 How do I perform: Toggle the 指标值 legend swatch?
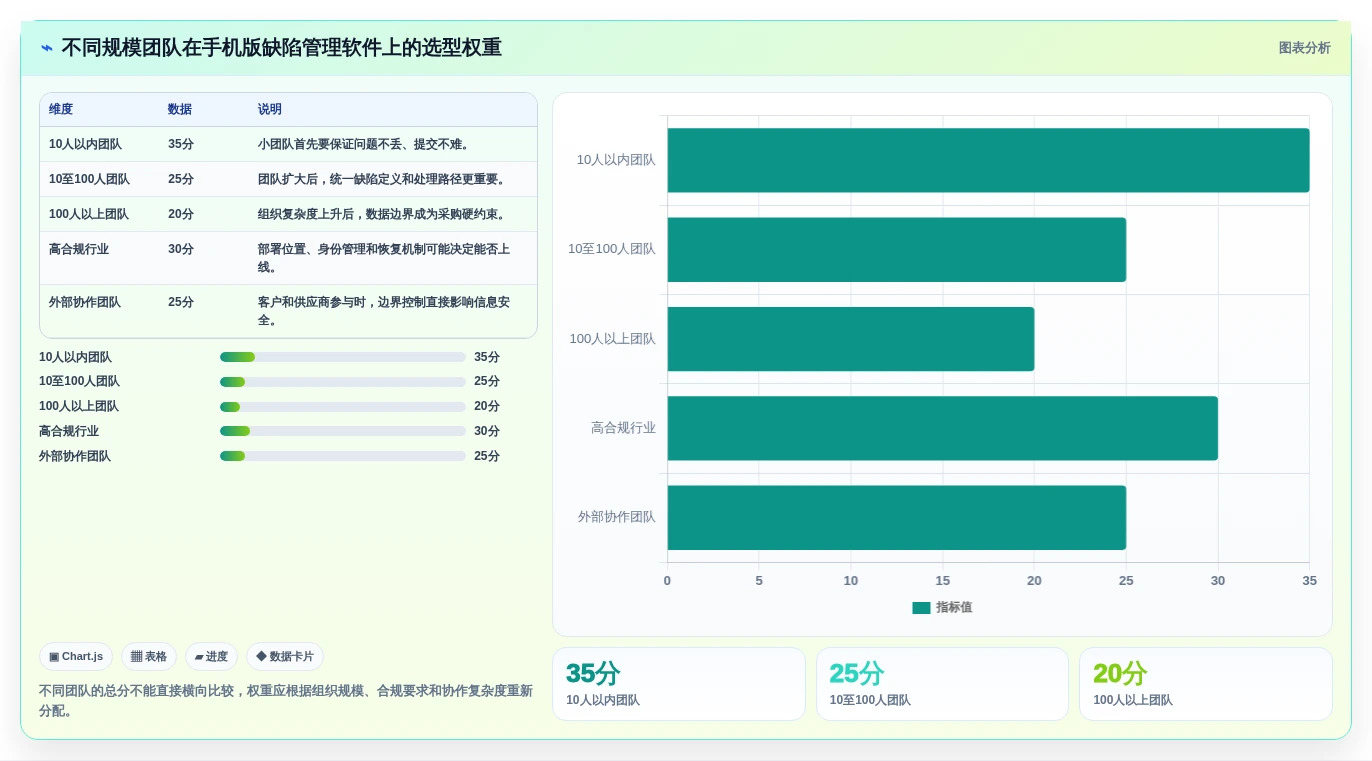click(x=921, y=608)
